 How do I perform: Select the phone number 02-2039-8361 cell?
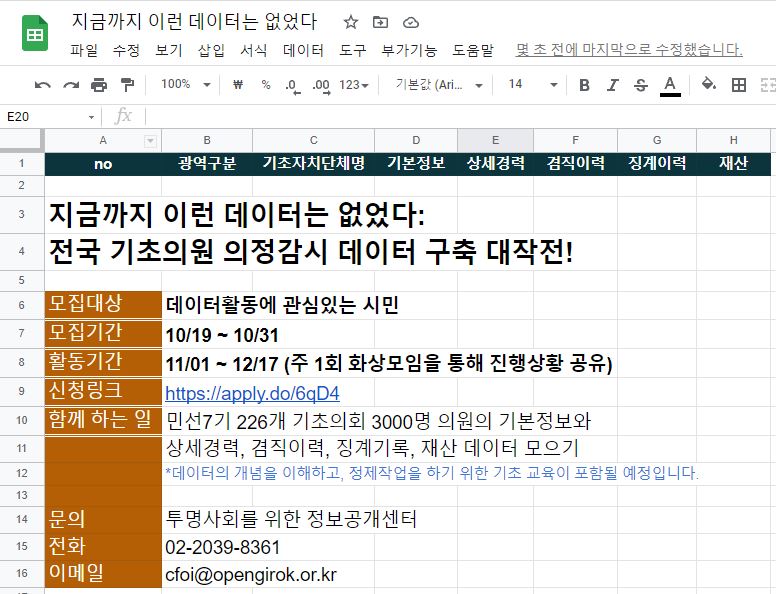point(267,547)
